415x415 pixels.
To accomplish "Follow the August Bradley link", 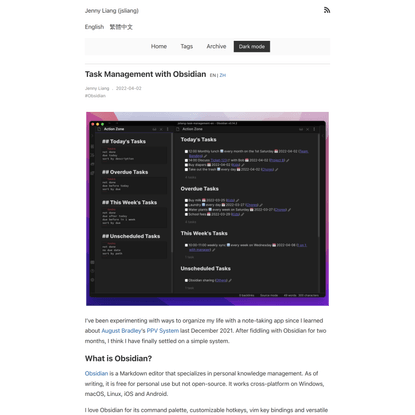I will click(x=121, y=331).
